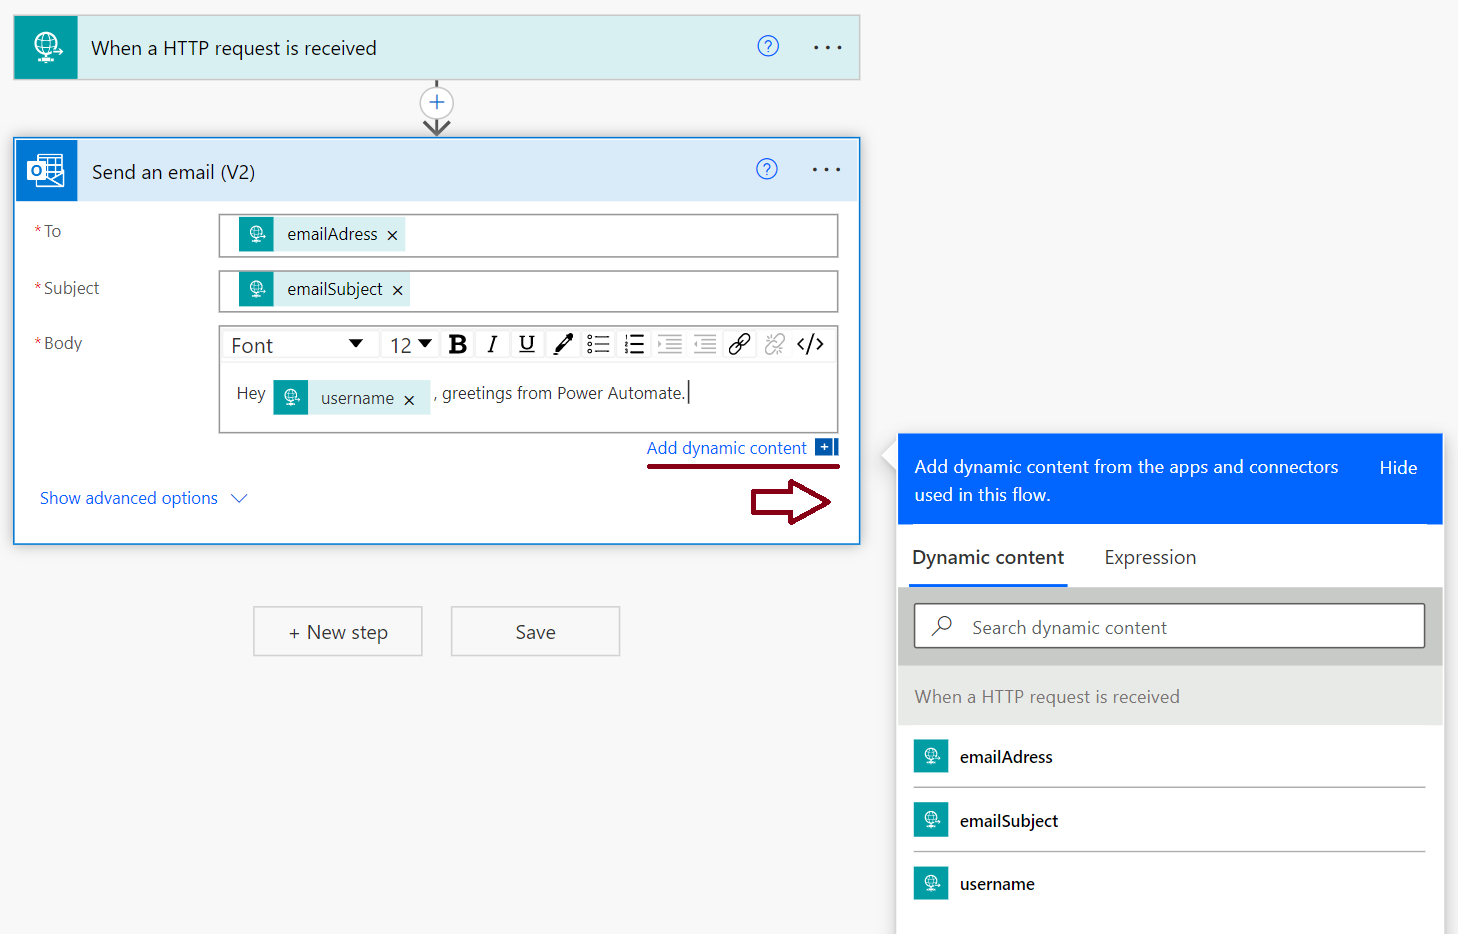Click the 'Send an email (V2)' title
The image size is (1458, 934).
(173, 172)
